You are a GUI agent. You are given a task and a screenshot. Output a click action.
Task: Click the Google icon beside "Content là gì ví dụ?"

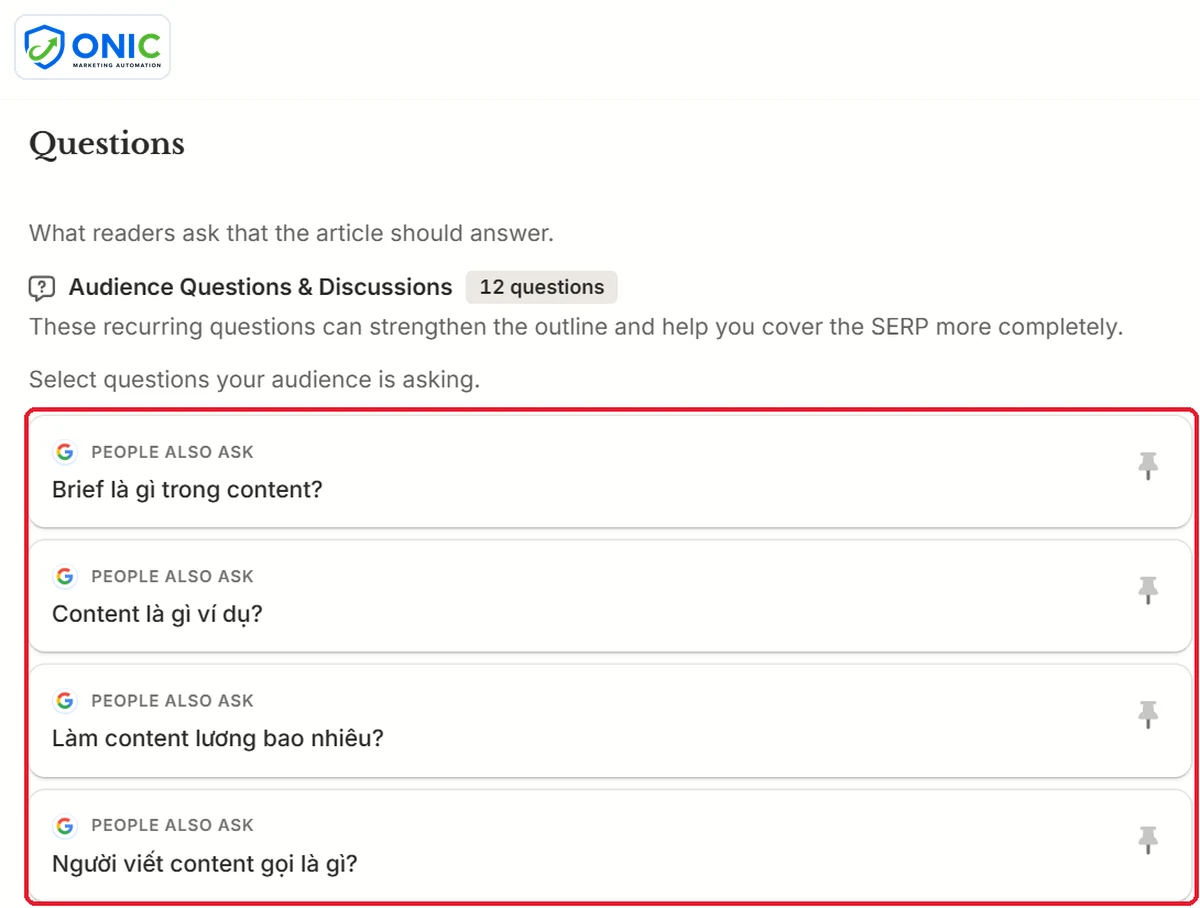65,576
